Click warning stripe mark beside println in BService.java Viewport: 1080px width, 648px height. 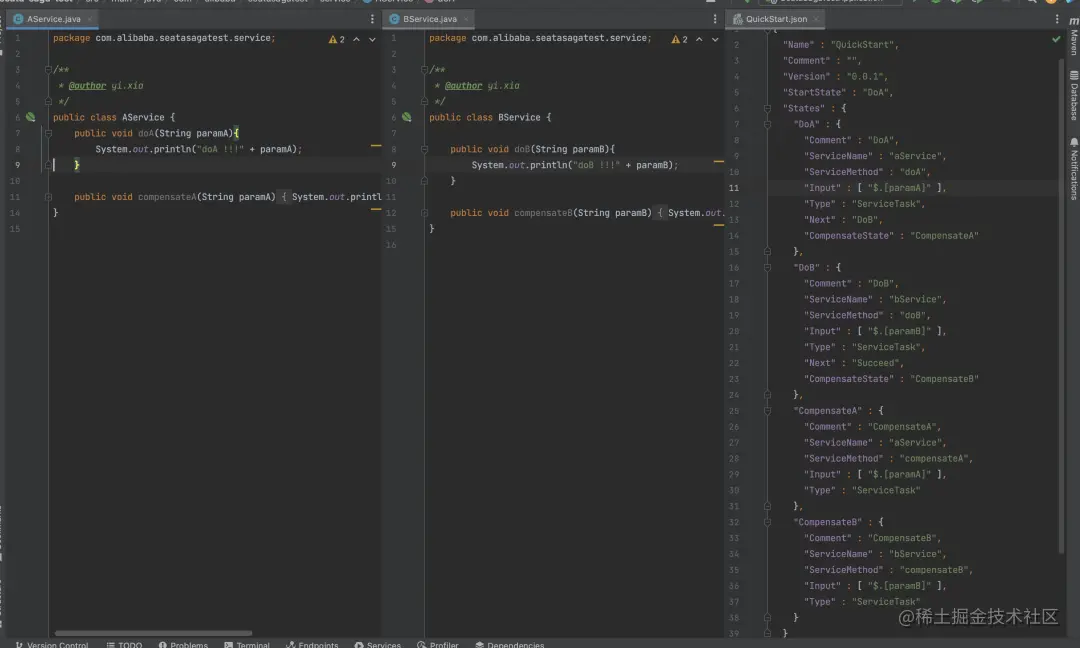coord(718,162)
